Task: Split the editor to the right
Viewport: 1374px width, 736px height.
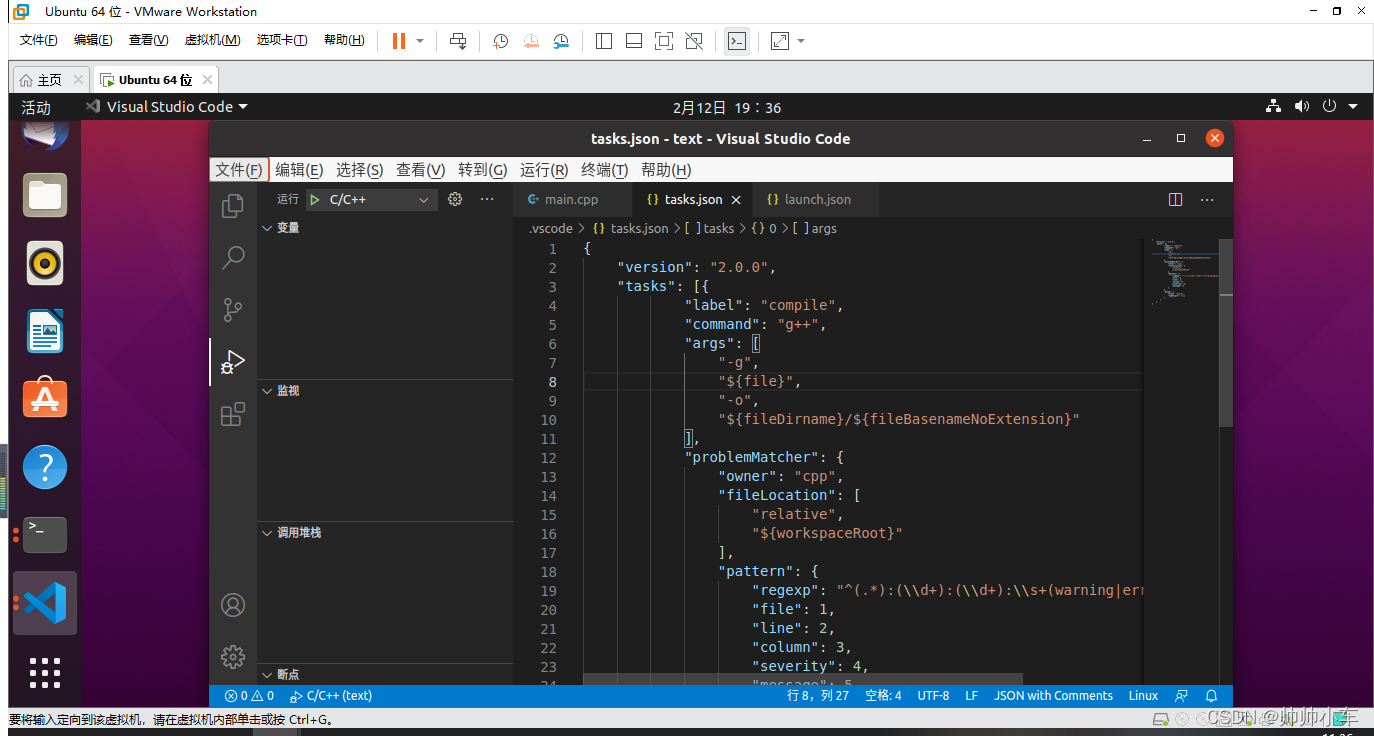Action: 1176,199
